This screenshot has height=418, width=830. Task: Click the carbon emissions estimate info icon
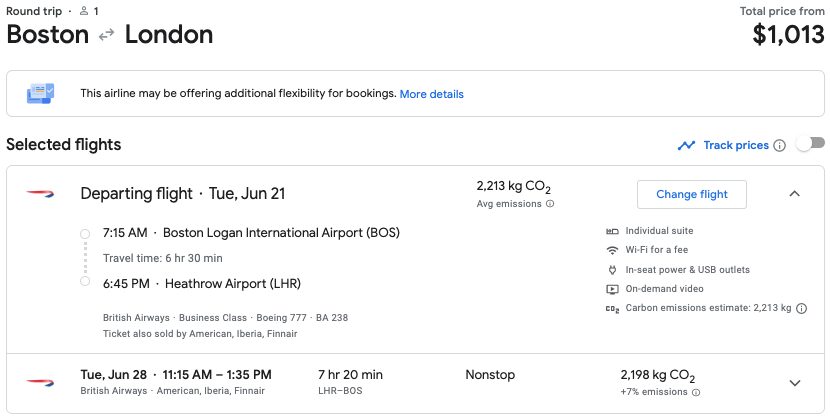(x=801, y=308)
